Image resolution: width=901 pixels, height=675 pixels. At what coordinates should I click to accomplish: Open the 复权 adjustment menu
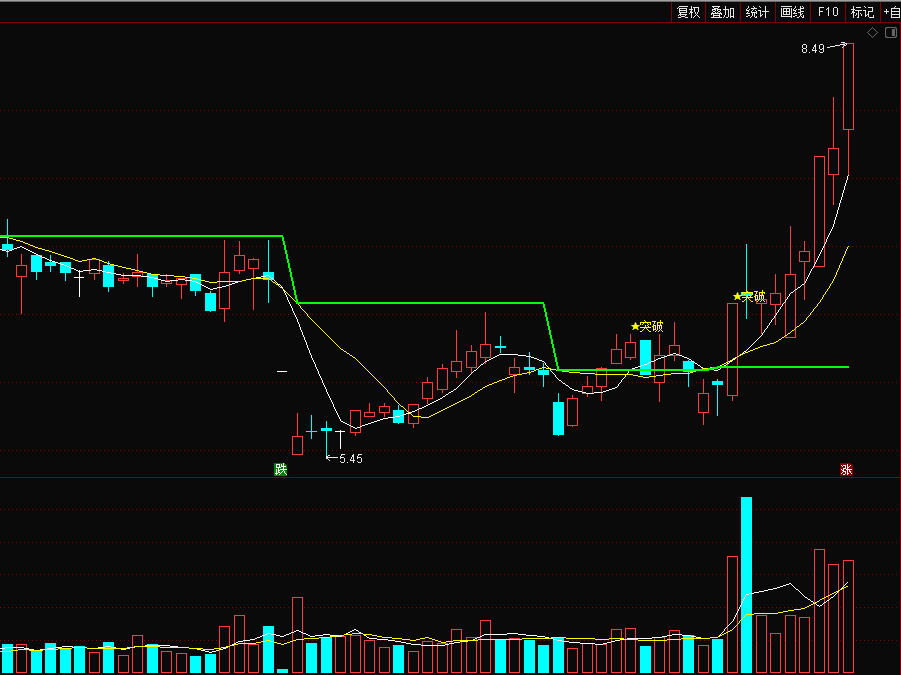tap(688, 12)
